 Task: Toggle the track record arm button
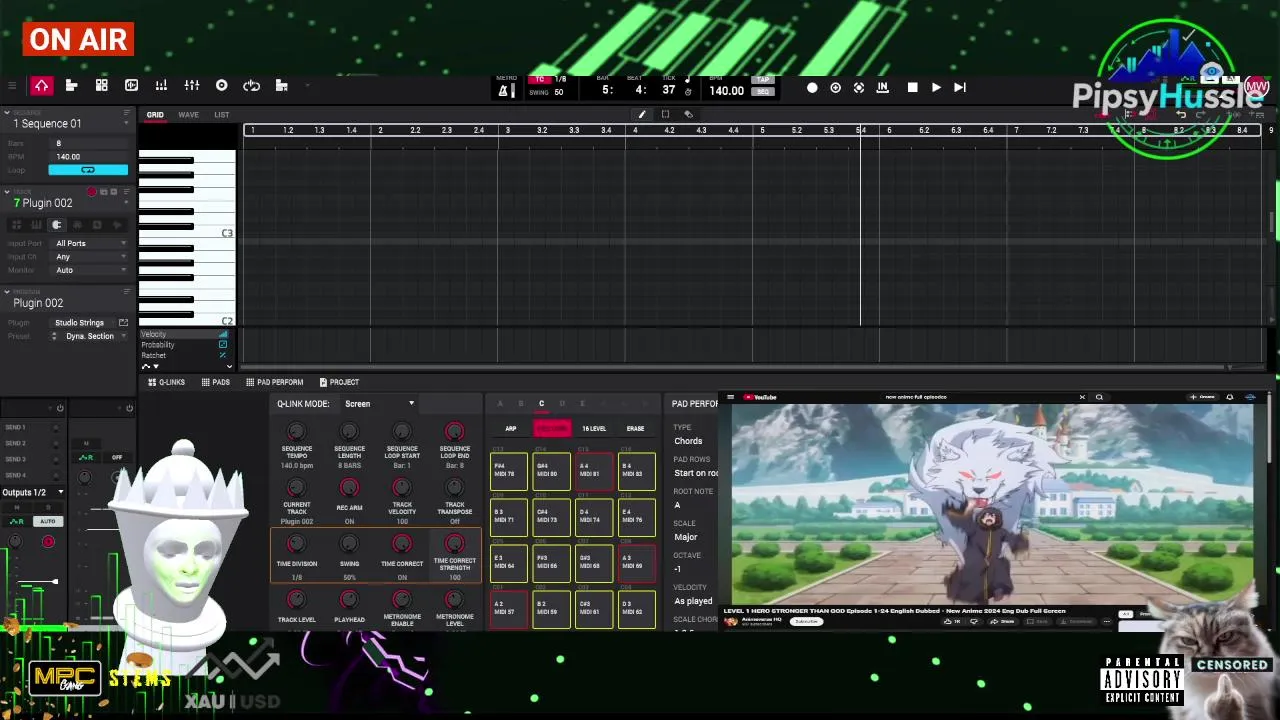(x=92, y=191)
